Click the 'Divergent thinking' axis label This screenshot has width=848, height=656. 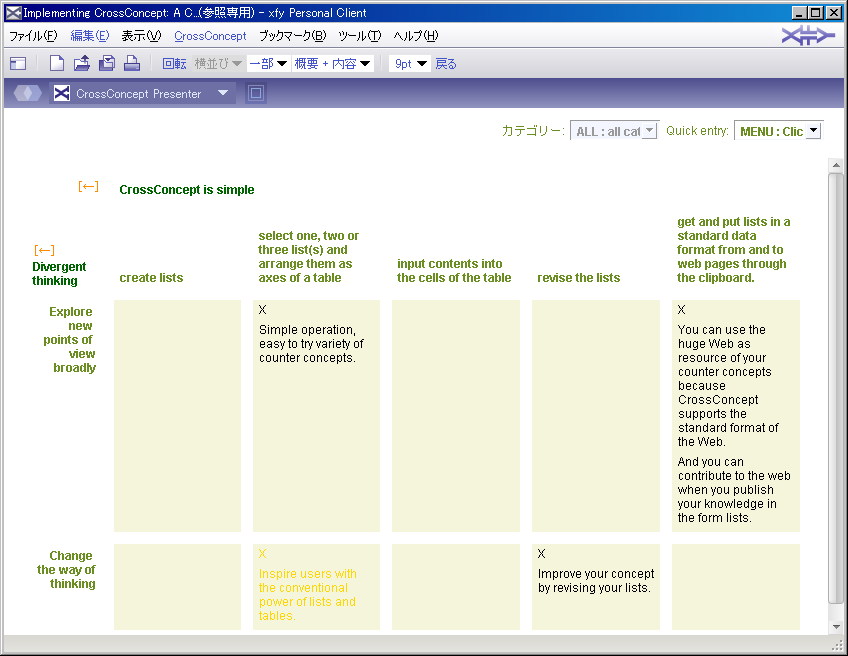click(58, 274)
